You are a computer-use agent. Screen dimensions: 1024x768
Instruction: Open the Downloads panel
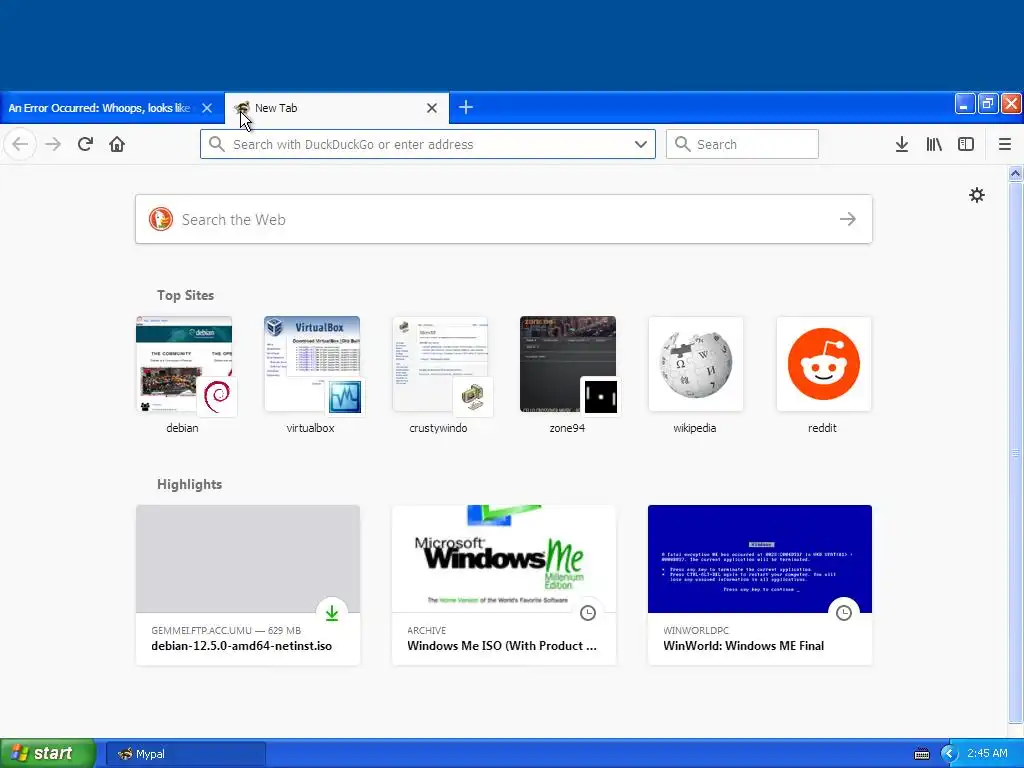click(902, 144)
